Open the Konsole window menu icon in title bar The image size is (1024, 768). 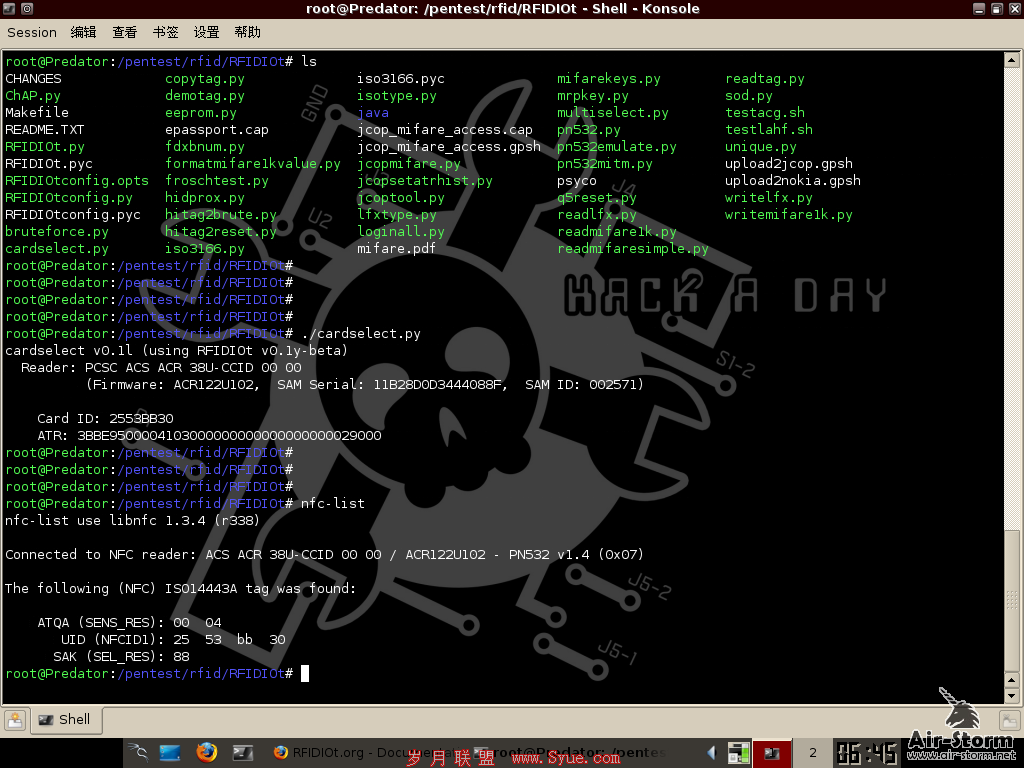point(9,8)
